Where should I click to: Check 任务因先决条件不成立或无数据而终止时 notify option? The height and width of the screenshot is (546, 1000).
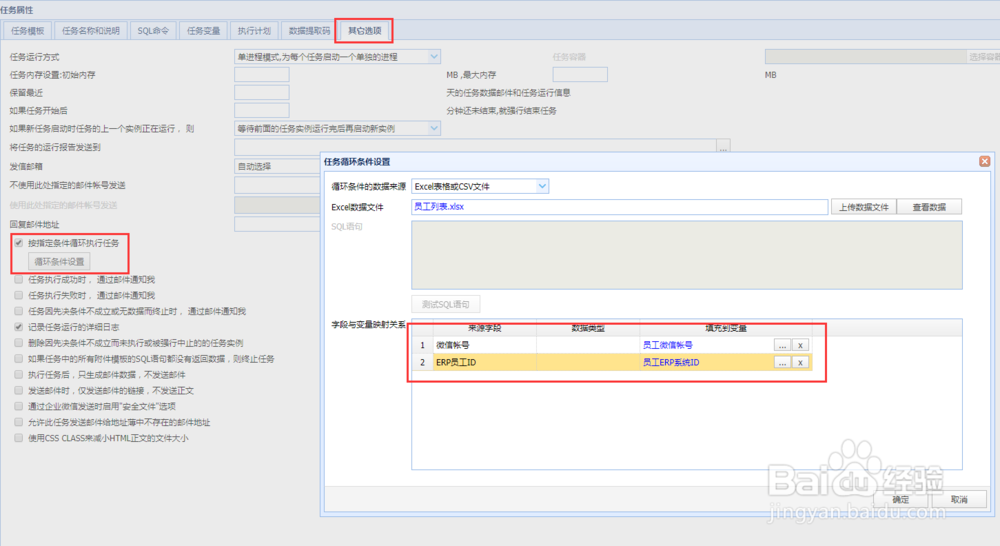(19, 311)
